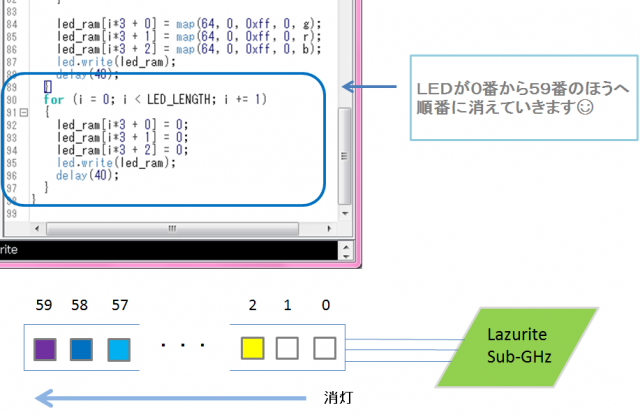Click the map(...b) assignment on line 86
Screen dimensions: 640x417
[x=189, y=49]
